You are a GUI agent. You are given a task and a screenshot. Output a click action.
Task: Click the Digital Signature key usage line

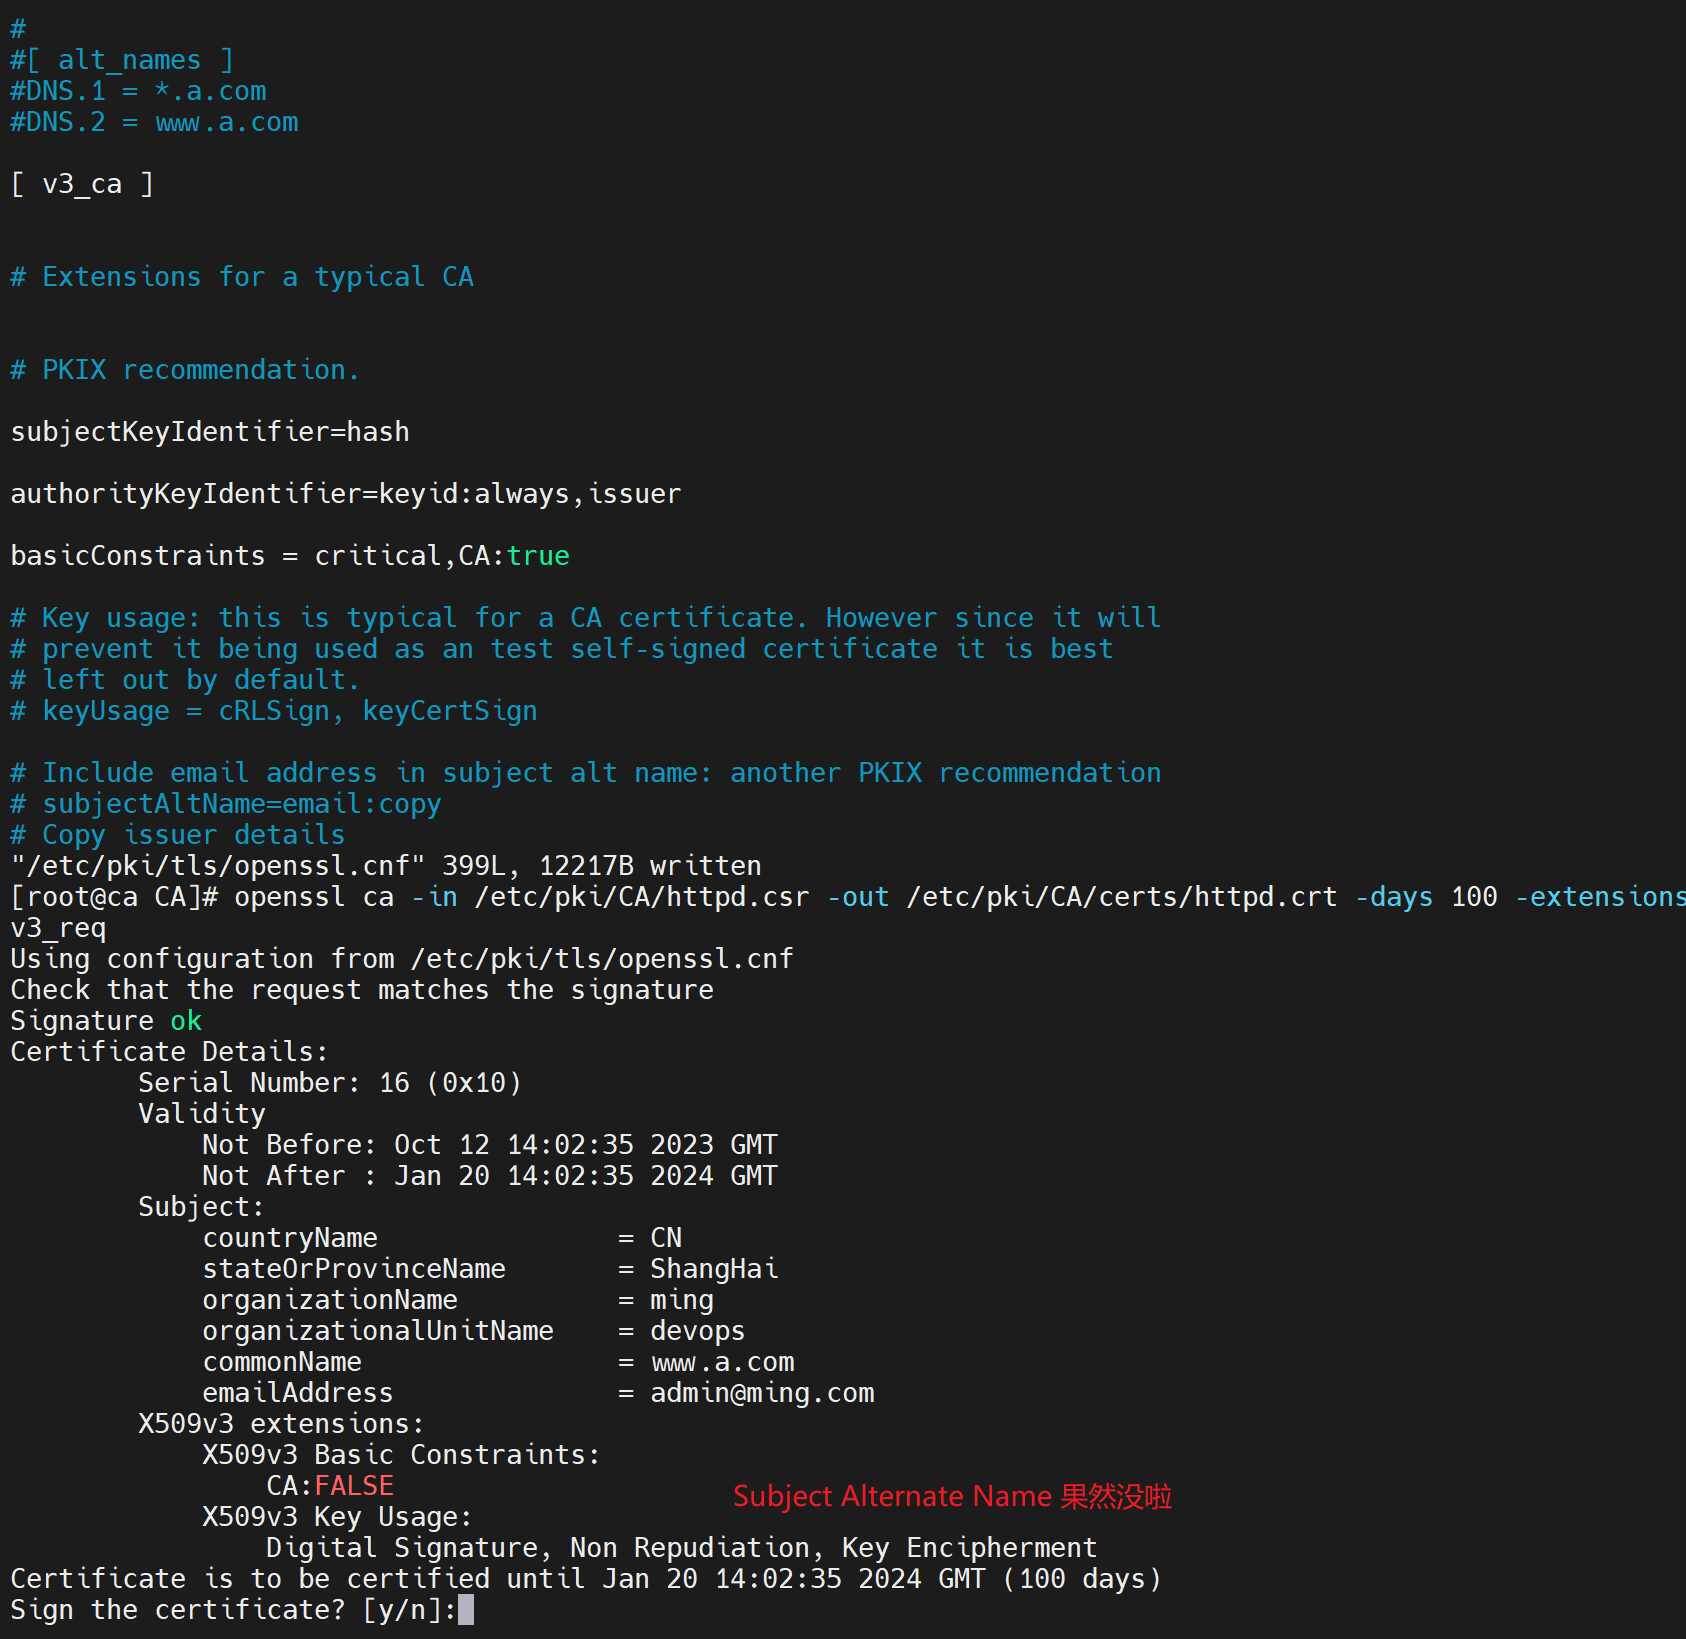(682, 1548)
